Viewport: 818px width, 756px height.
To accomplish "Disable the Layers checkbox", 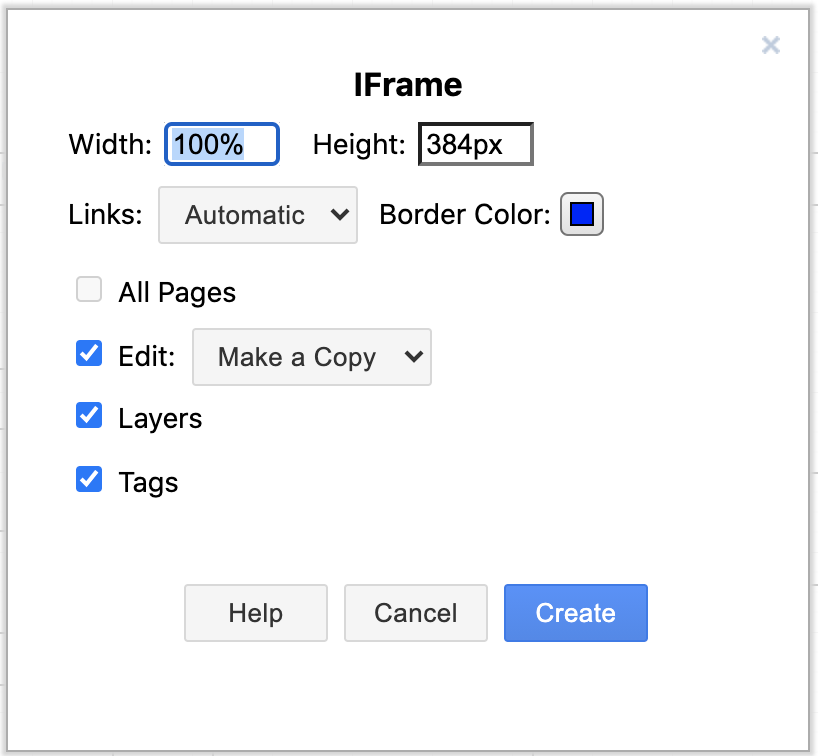I will pyautogui.click(x=89, y=416).
